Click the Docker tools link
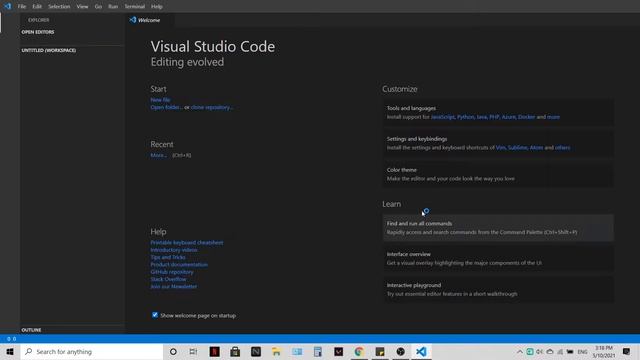Viewport: 640px width, 360px height. [x=527, y=117]
